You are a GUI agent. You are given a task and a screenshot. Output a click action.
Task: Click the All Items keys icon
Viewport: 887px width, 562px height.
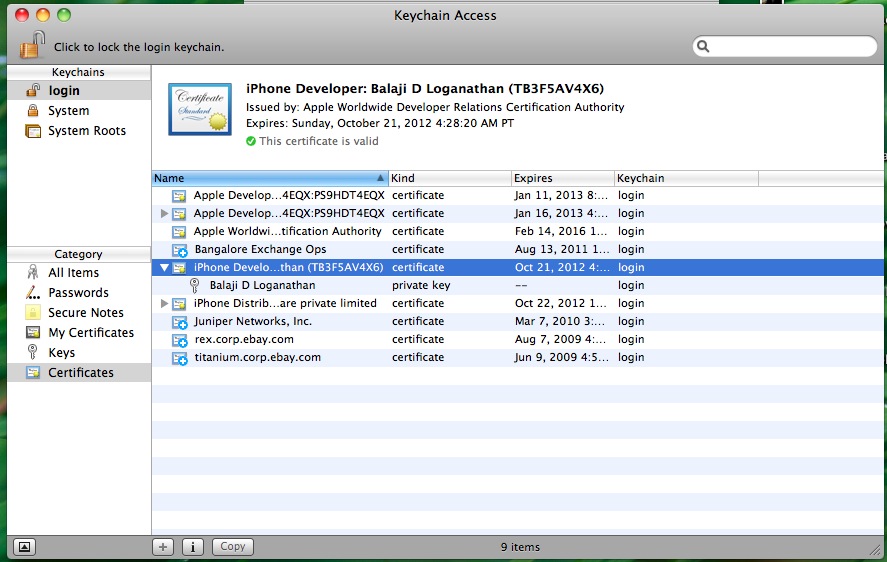pyautogui.click(x=33, y=272)
